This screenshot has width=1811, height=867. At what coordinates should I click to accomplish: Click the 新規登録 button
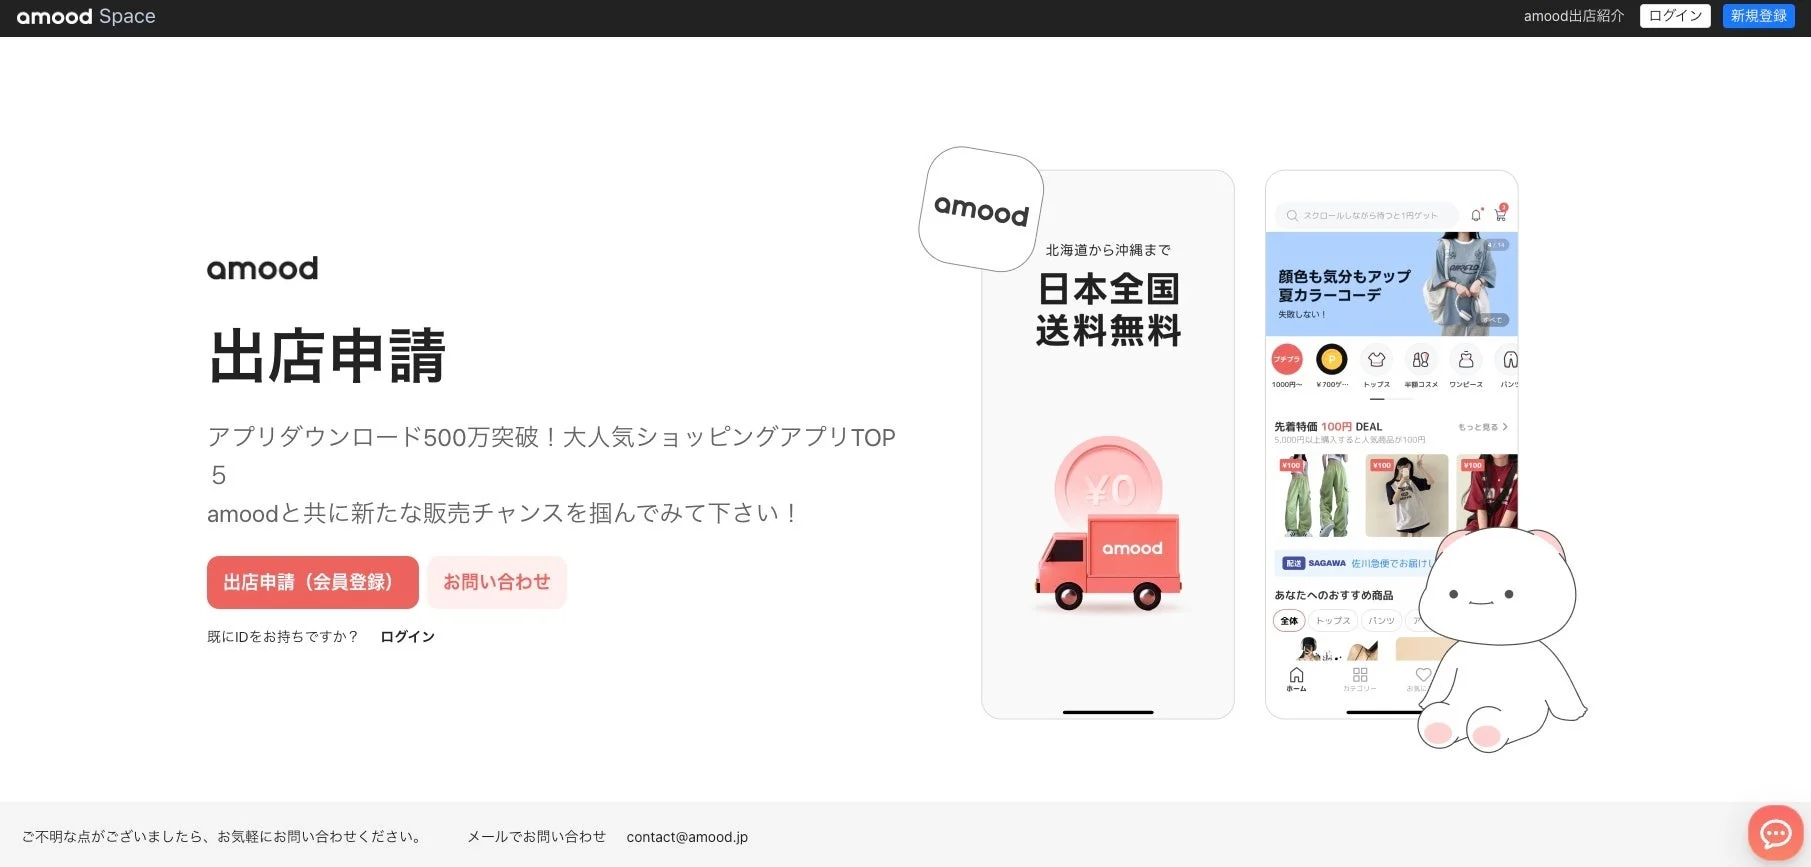1758,16
